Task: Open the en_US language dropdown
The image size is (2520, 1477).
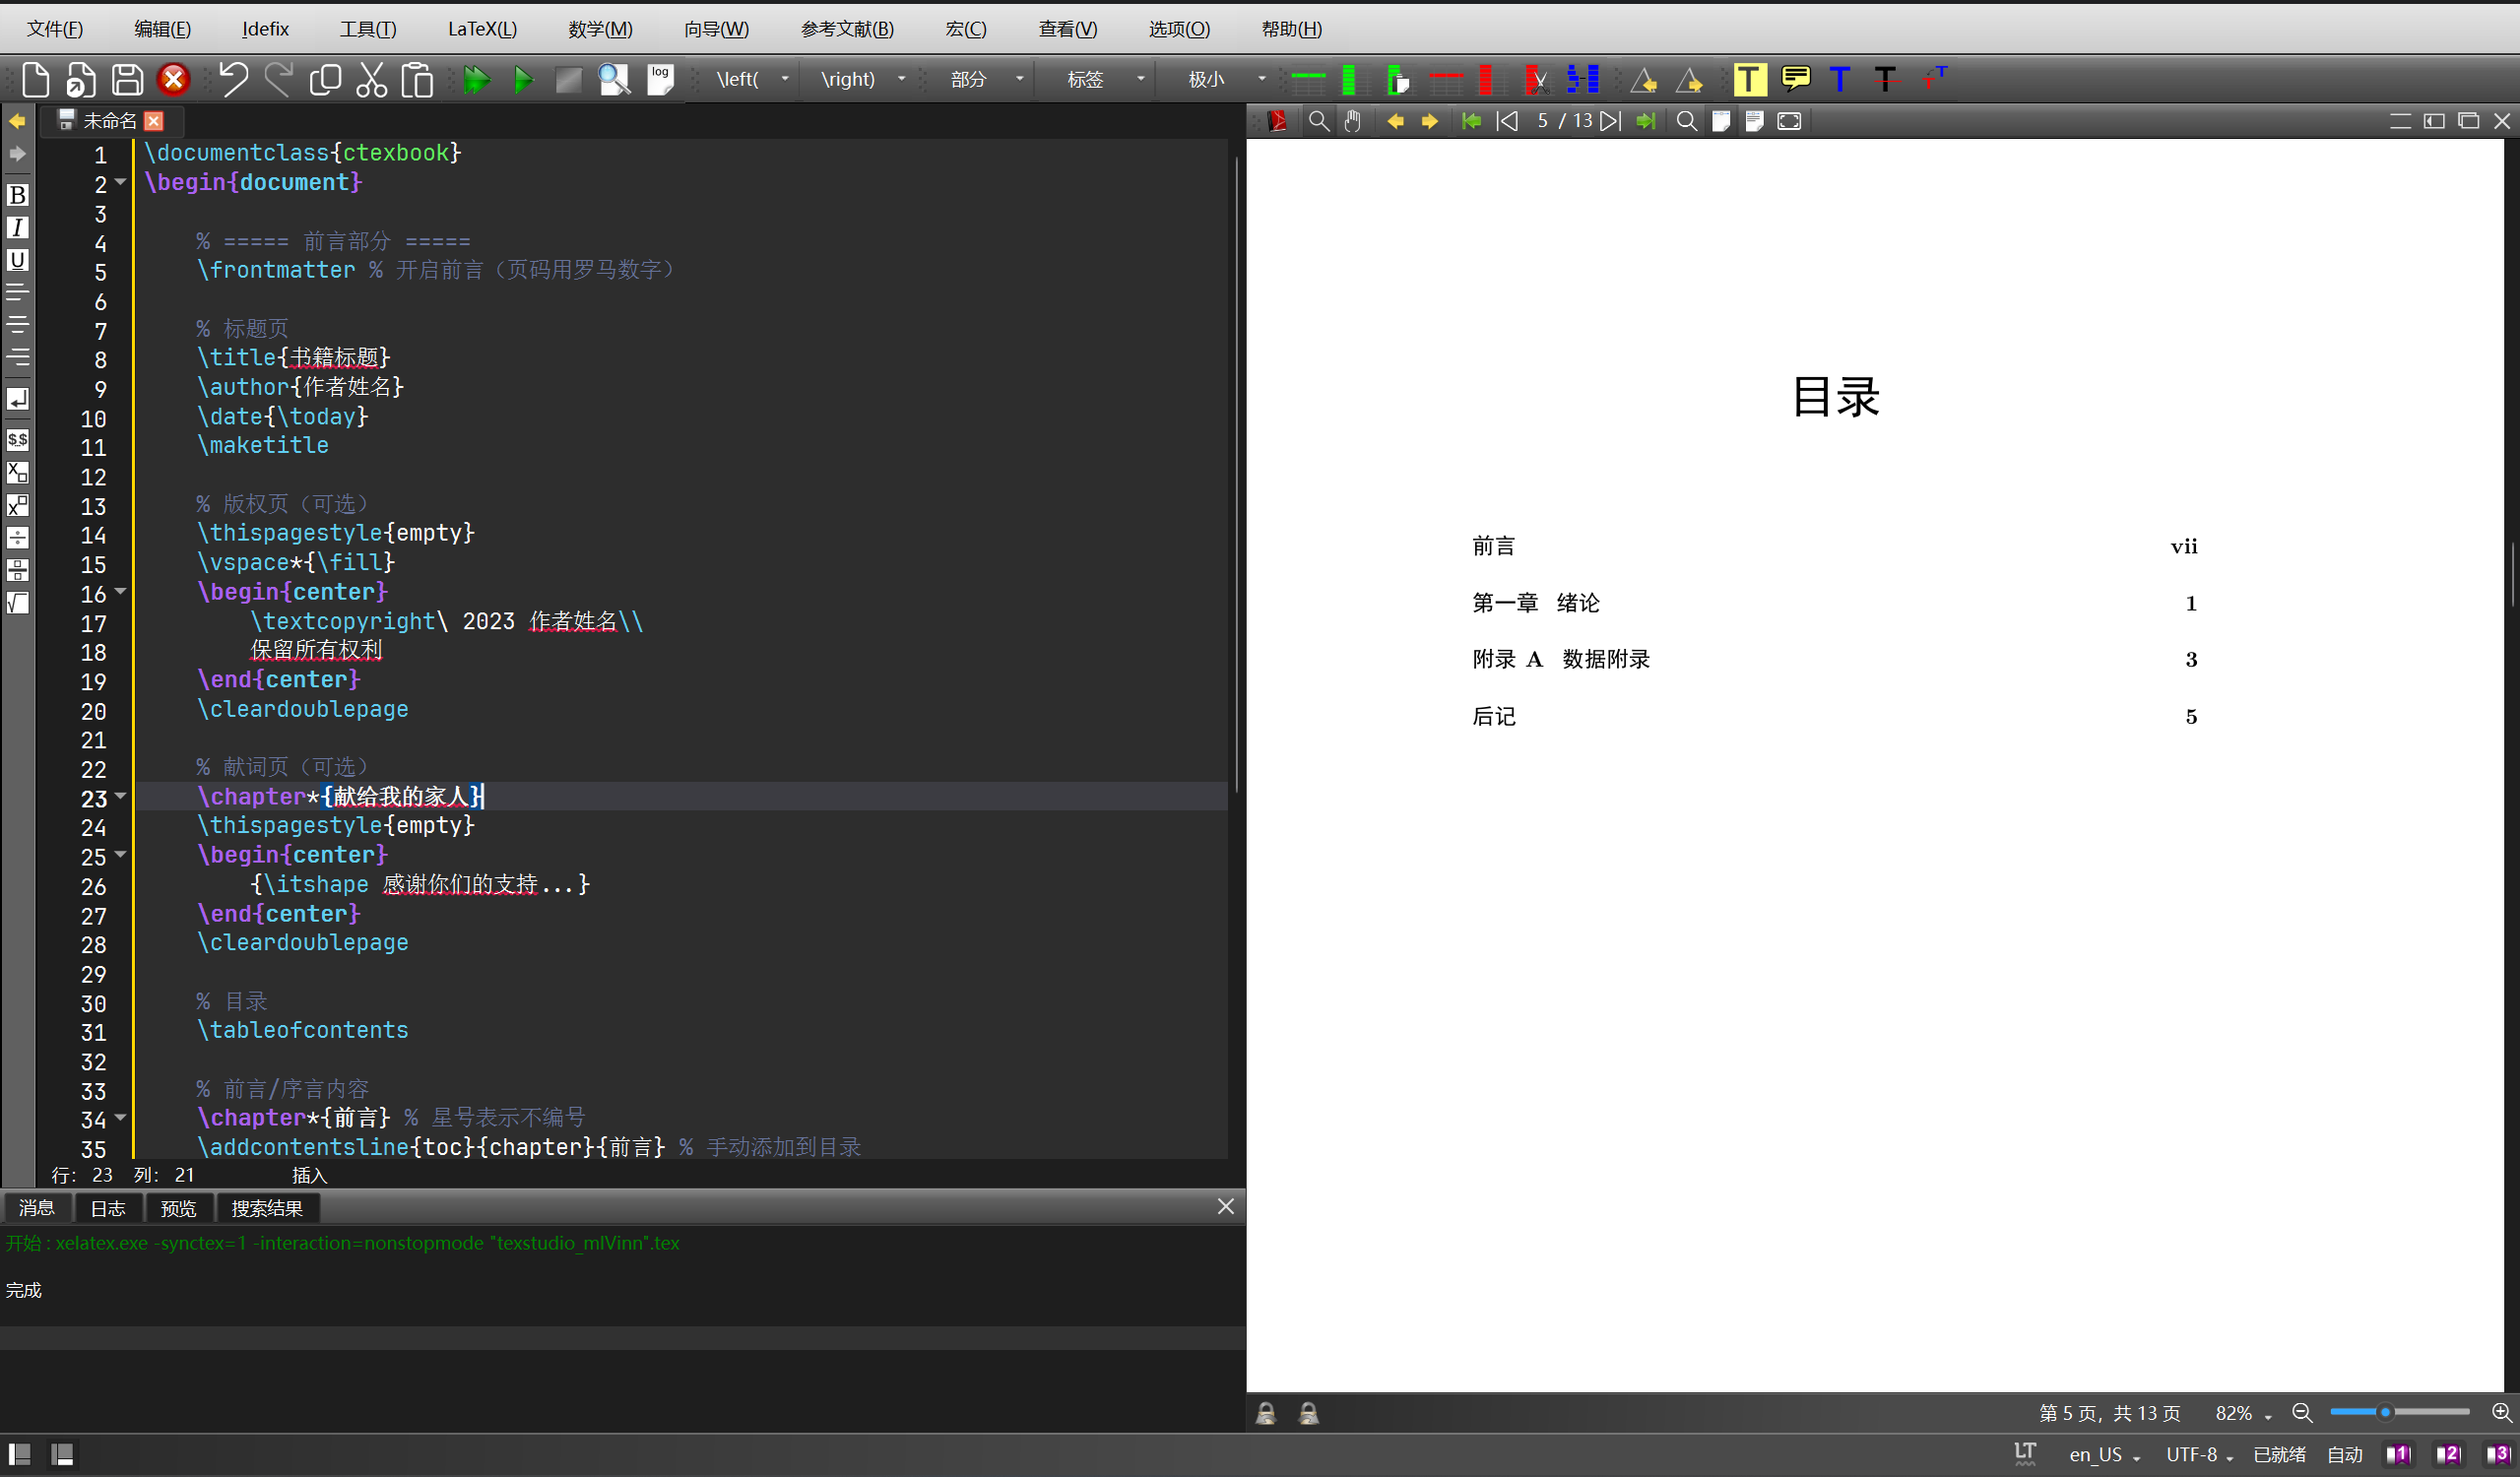Action: pyautogui.click(x=2104, y=1455)
